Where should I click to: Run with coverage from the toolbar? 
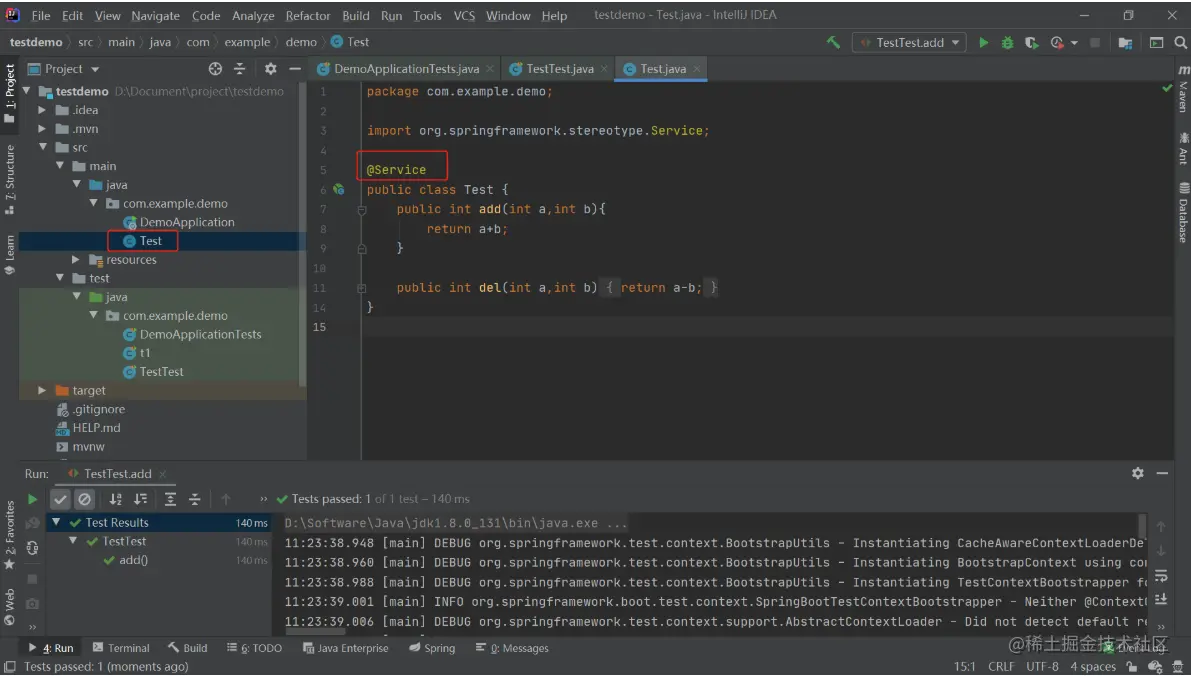coord(1031,43)
